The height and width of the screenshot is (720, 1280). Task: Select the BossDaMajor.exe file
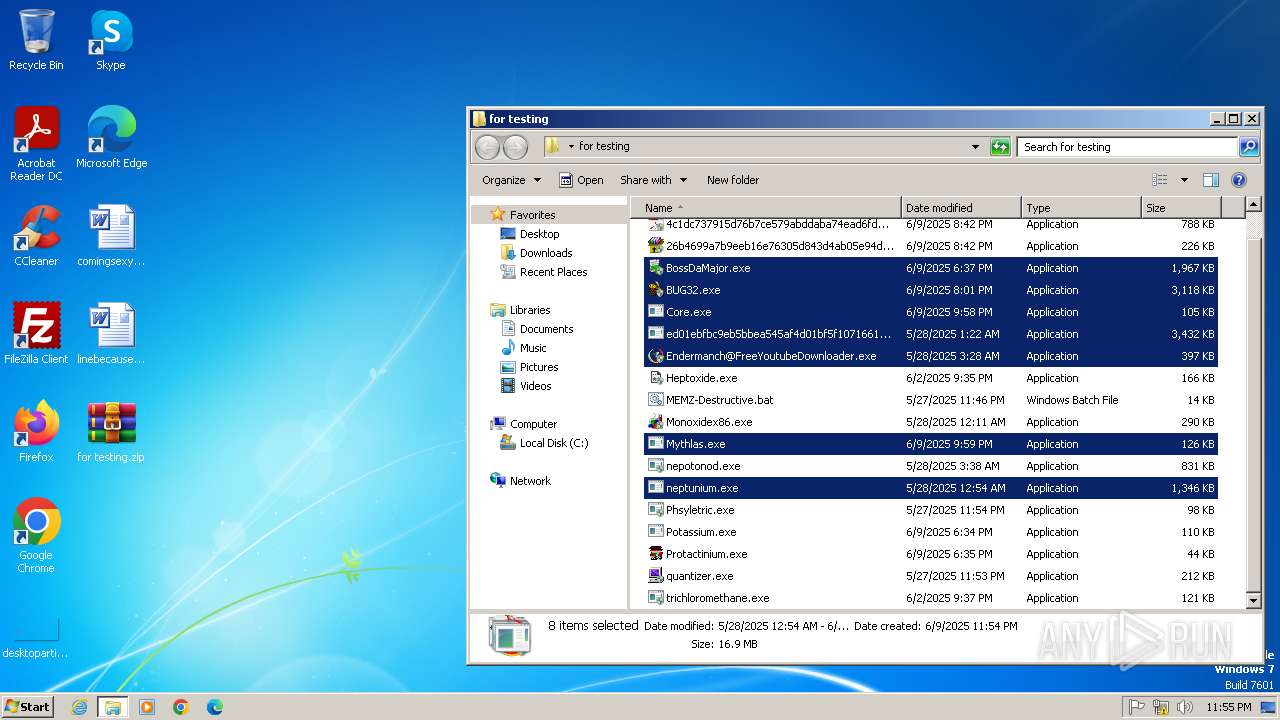tap(931, 268)
